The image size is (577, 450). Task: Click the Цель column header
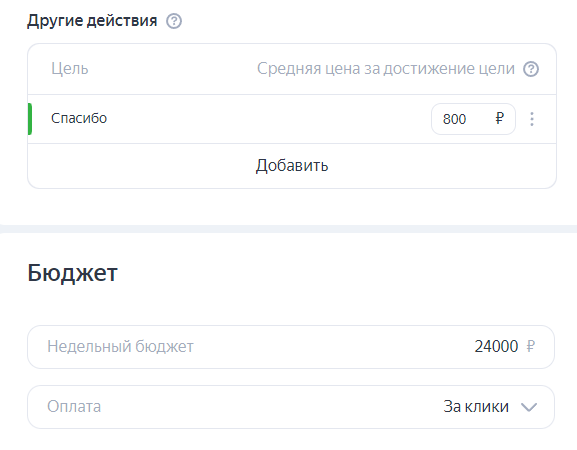[70, 69]
